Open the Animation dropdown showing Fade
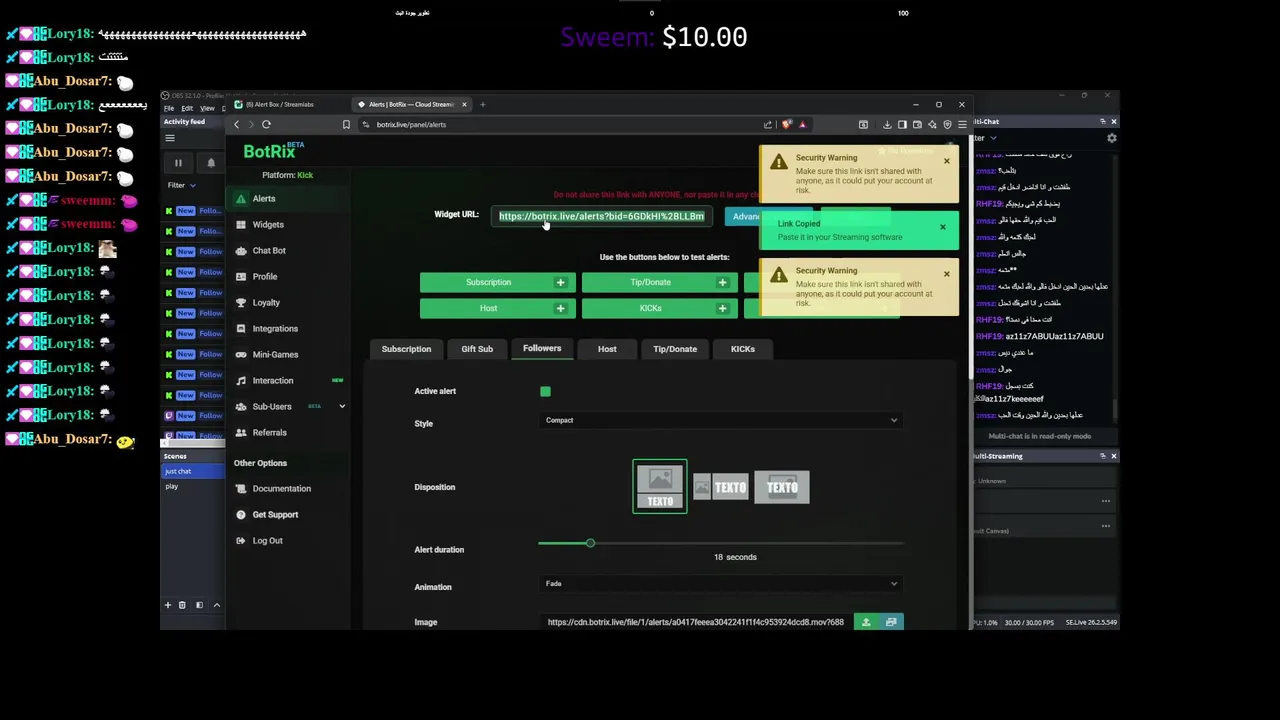 [720, 584]
